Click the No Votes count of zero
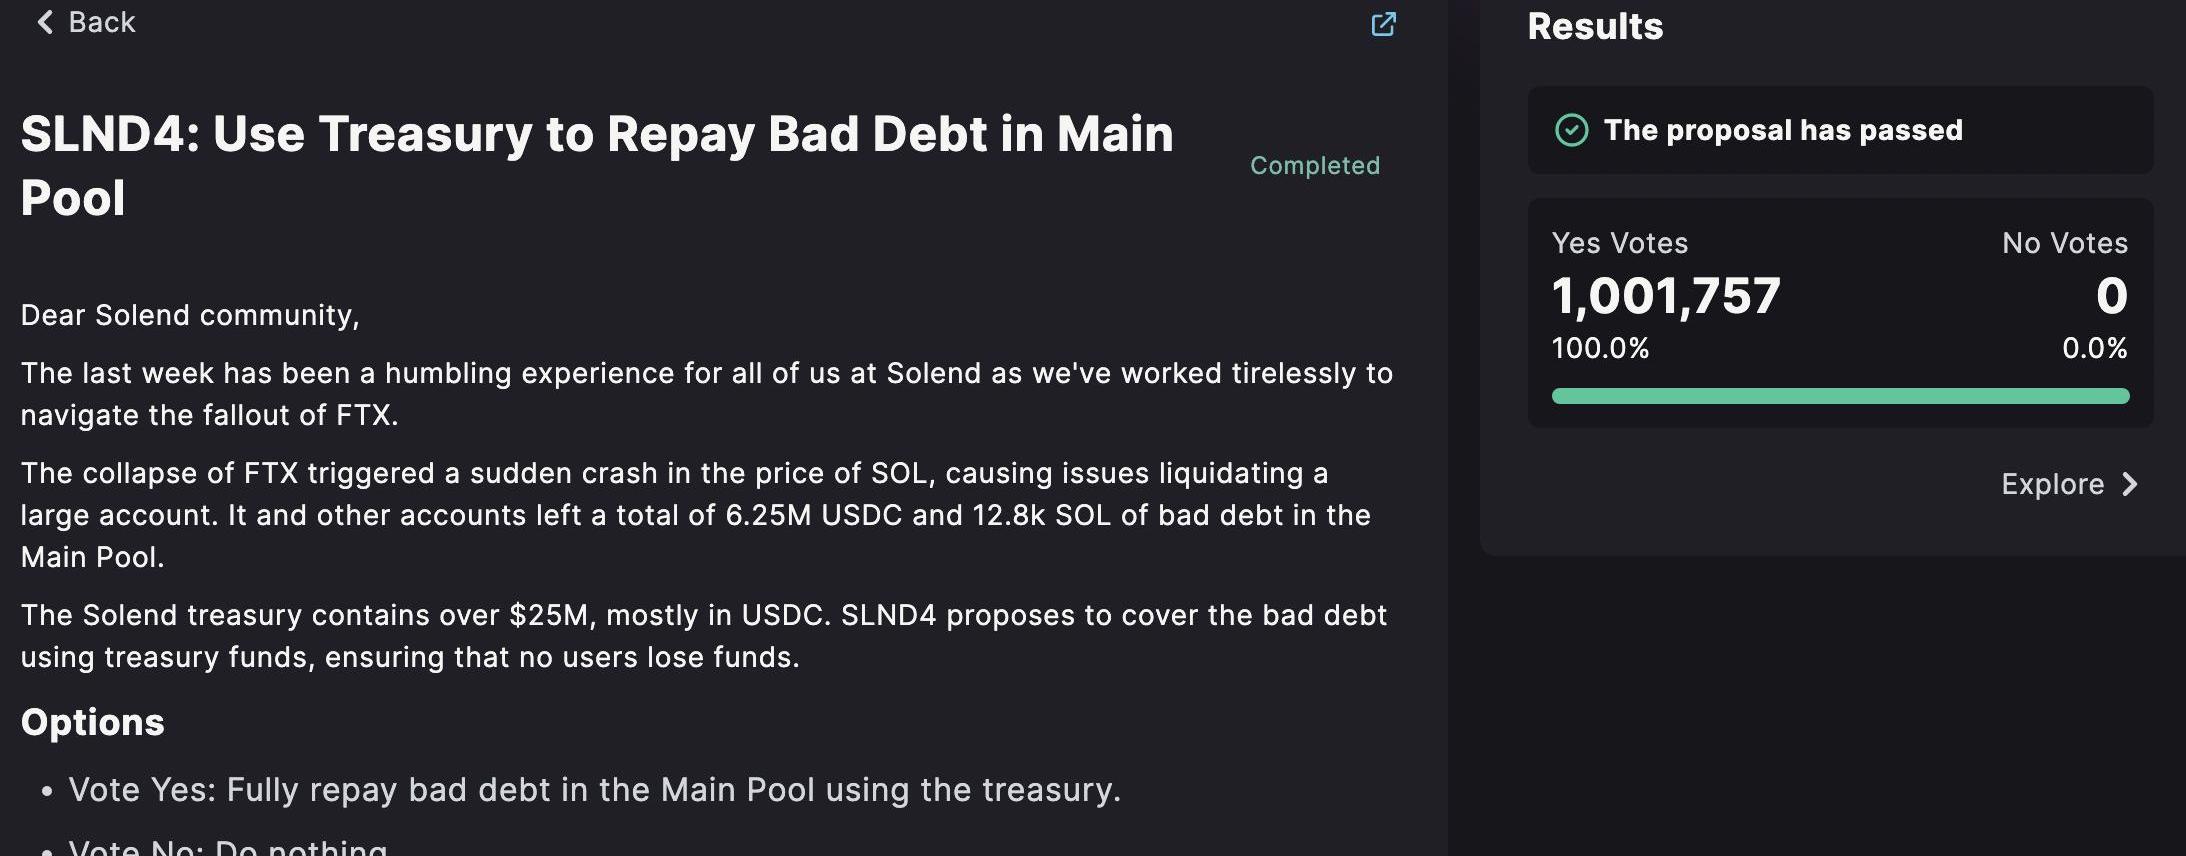Image resolution: width=2186 pixels, height=856 pixels. point(2111,296)
